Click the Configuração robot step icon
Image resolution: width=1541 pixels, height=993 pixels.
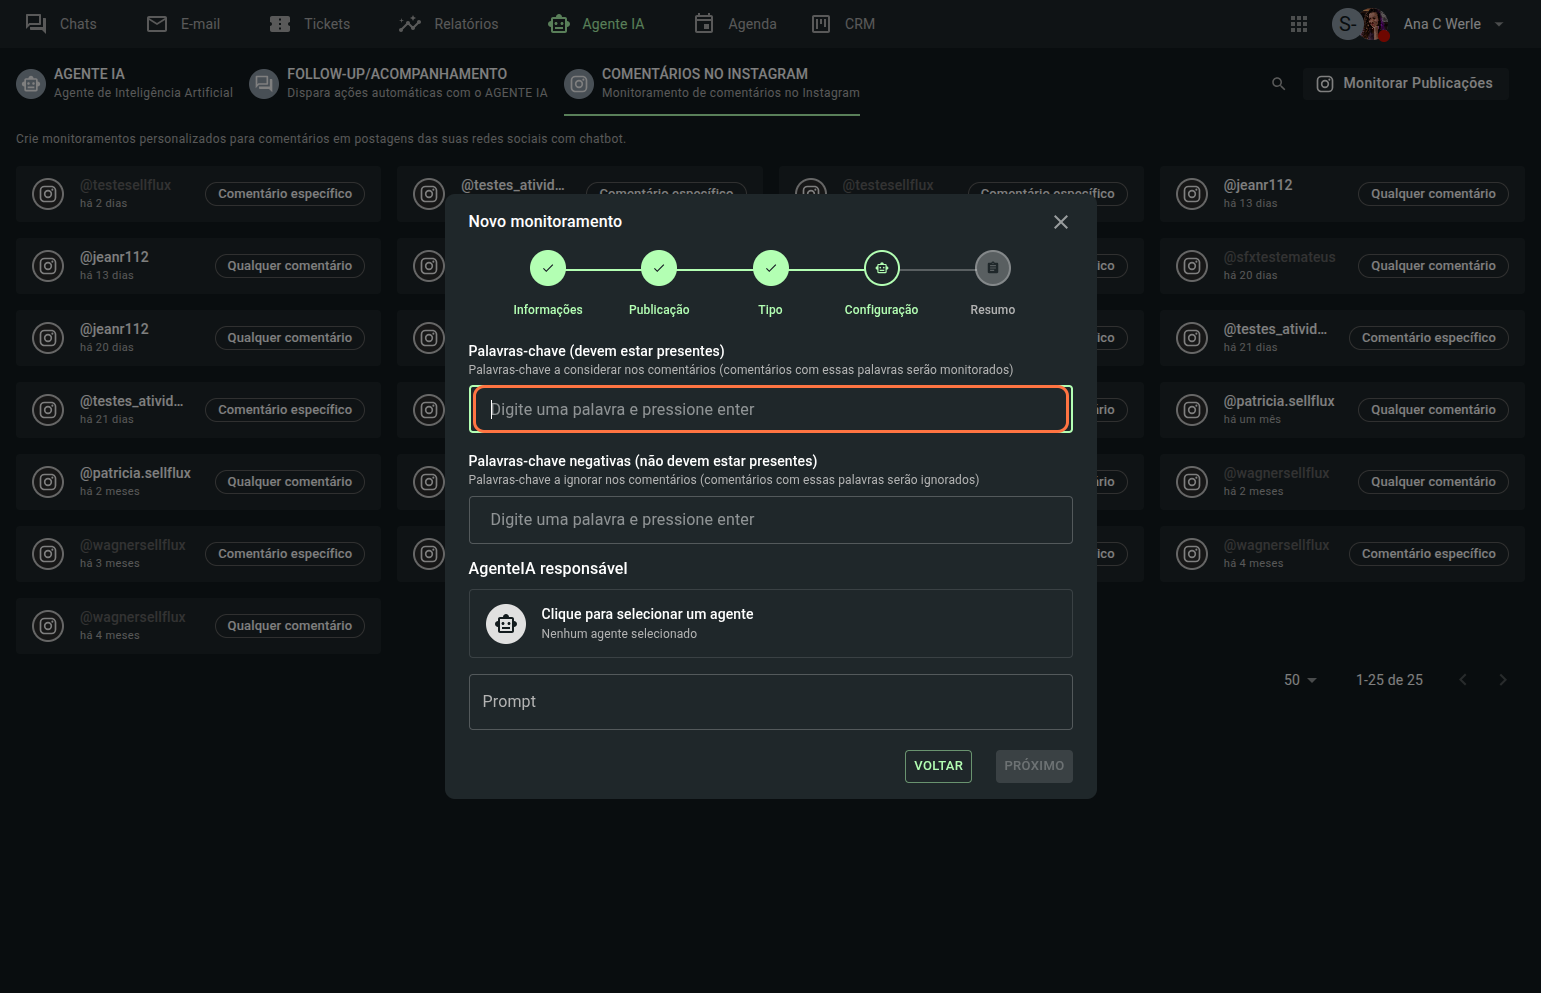click(881, 268)
